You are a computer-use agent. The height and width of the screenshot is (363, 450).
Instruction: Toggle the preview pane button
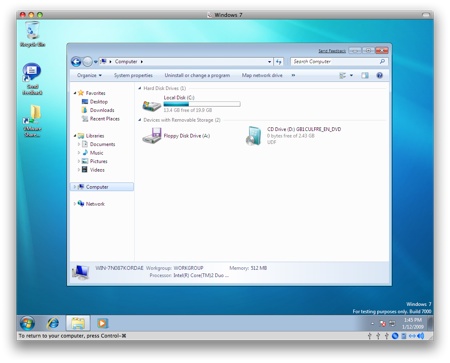(x=365, y=76)
